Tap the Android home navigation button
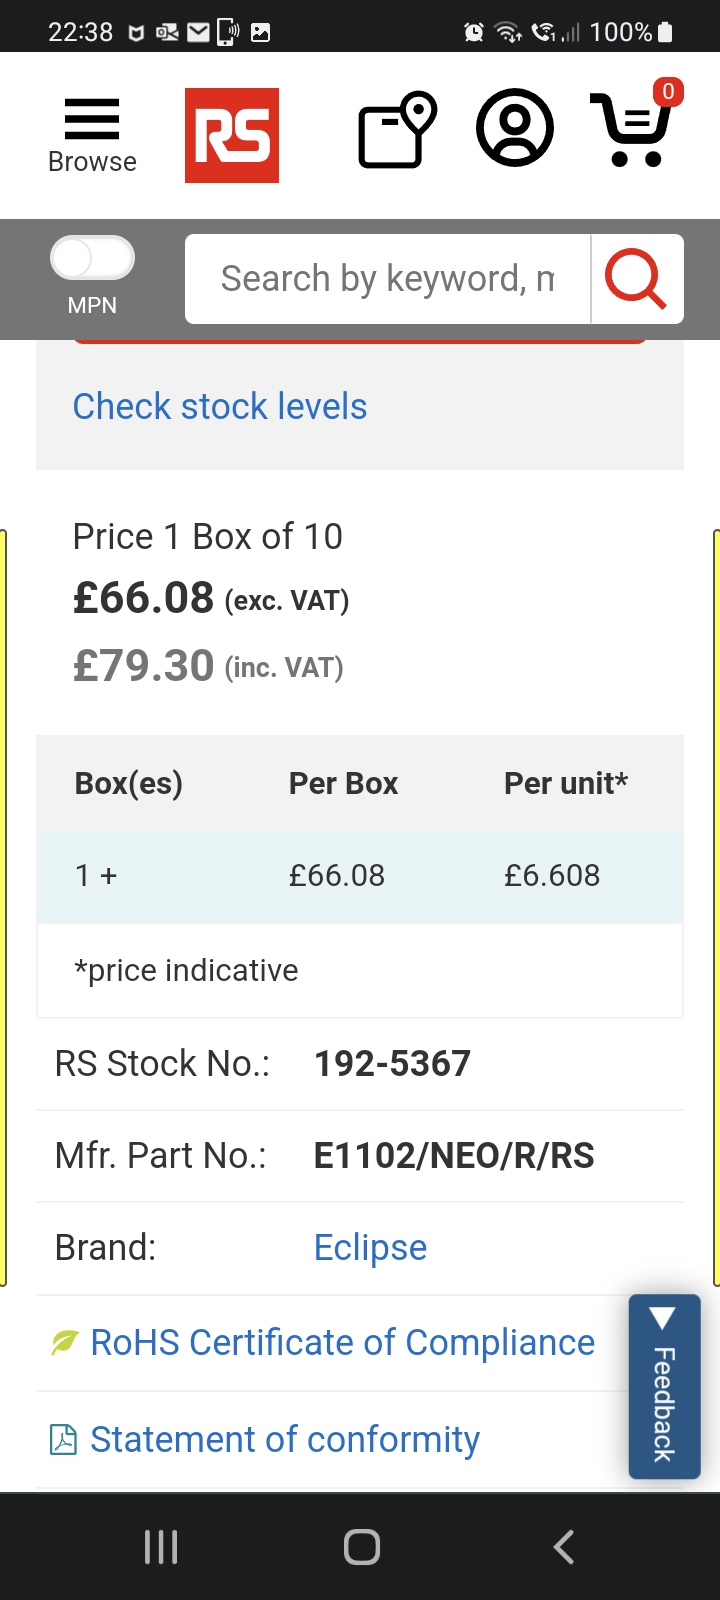 (x=361, y=1547)
